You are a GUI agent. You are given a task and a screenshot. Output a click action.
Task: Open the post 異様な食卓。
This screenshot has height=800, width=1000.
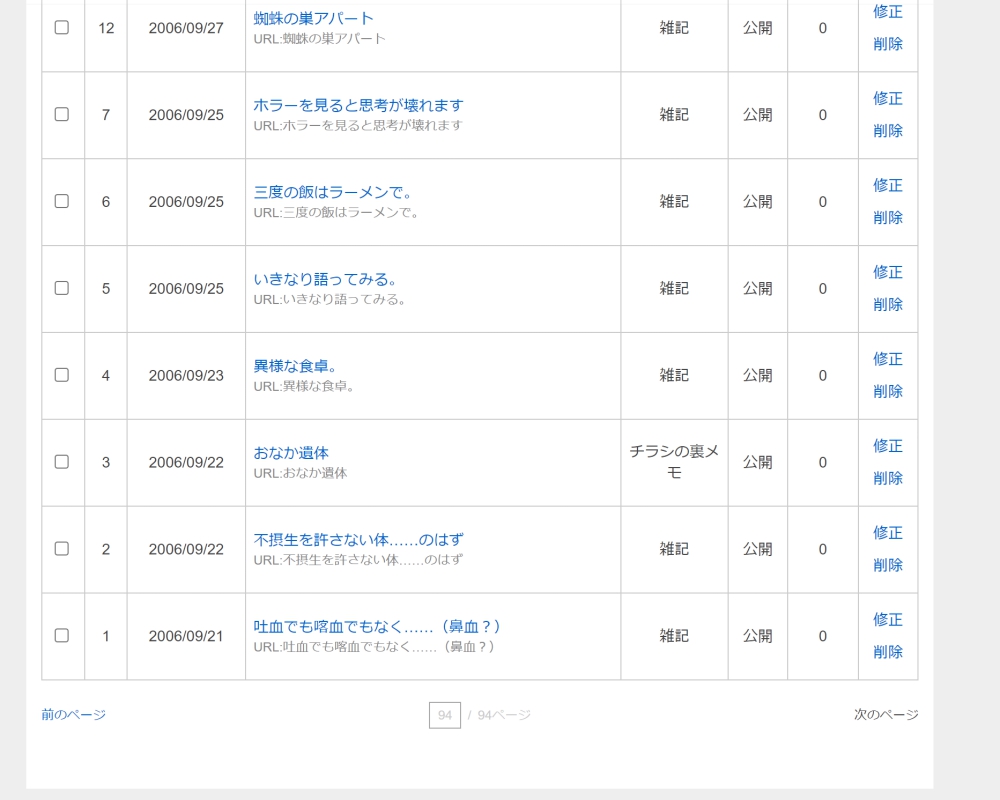(296, 366)
